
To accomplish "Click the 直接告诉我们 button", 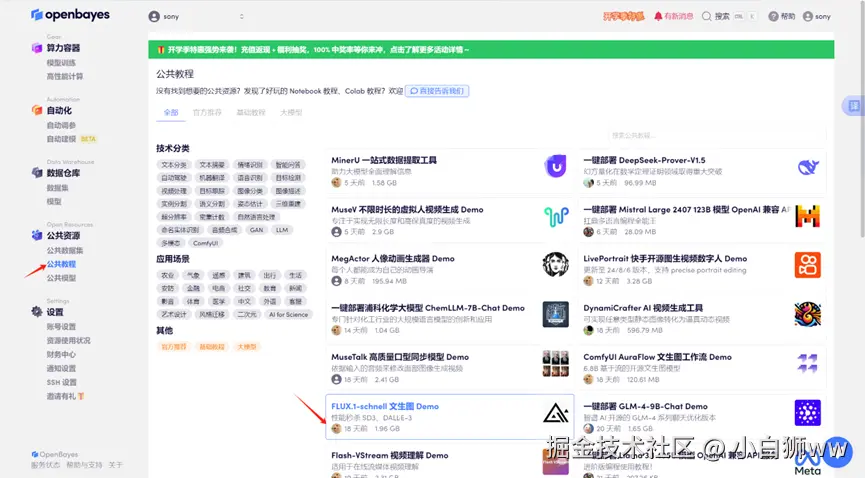I will (x=437, y=91).
